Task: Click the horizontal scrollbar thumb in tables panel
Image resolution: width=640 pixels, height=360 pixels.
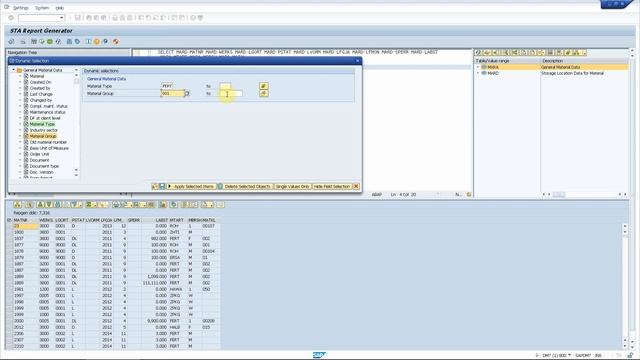Action: pos(559,195)
